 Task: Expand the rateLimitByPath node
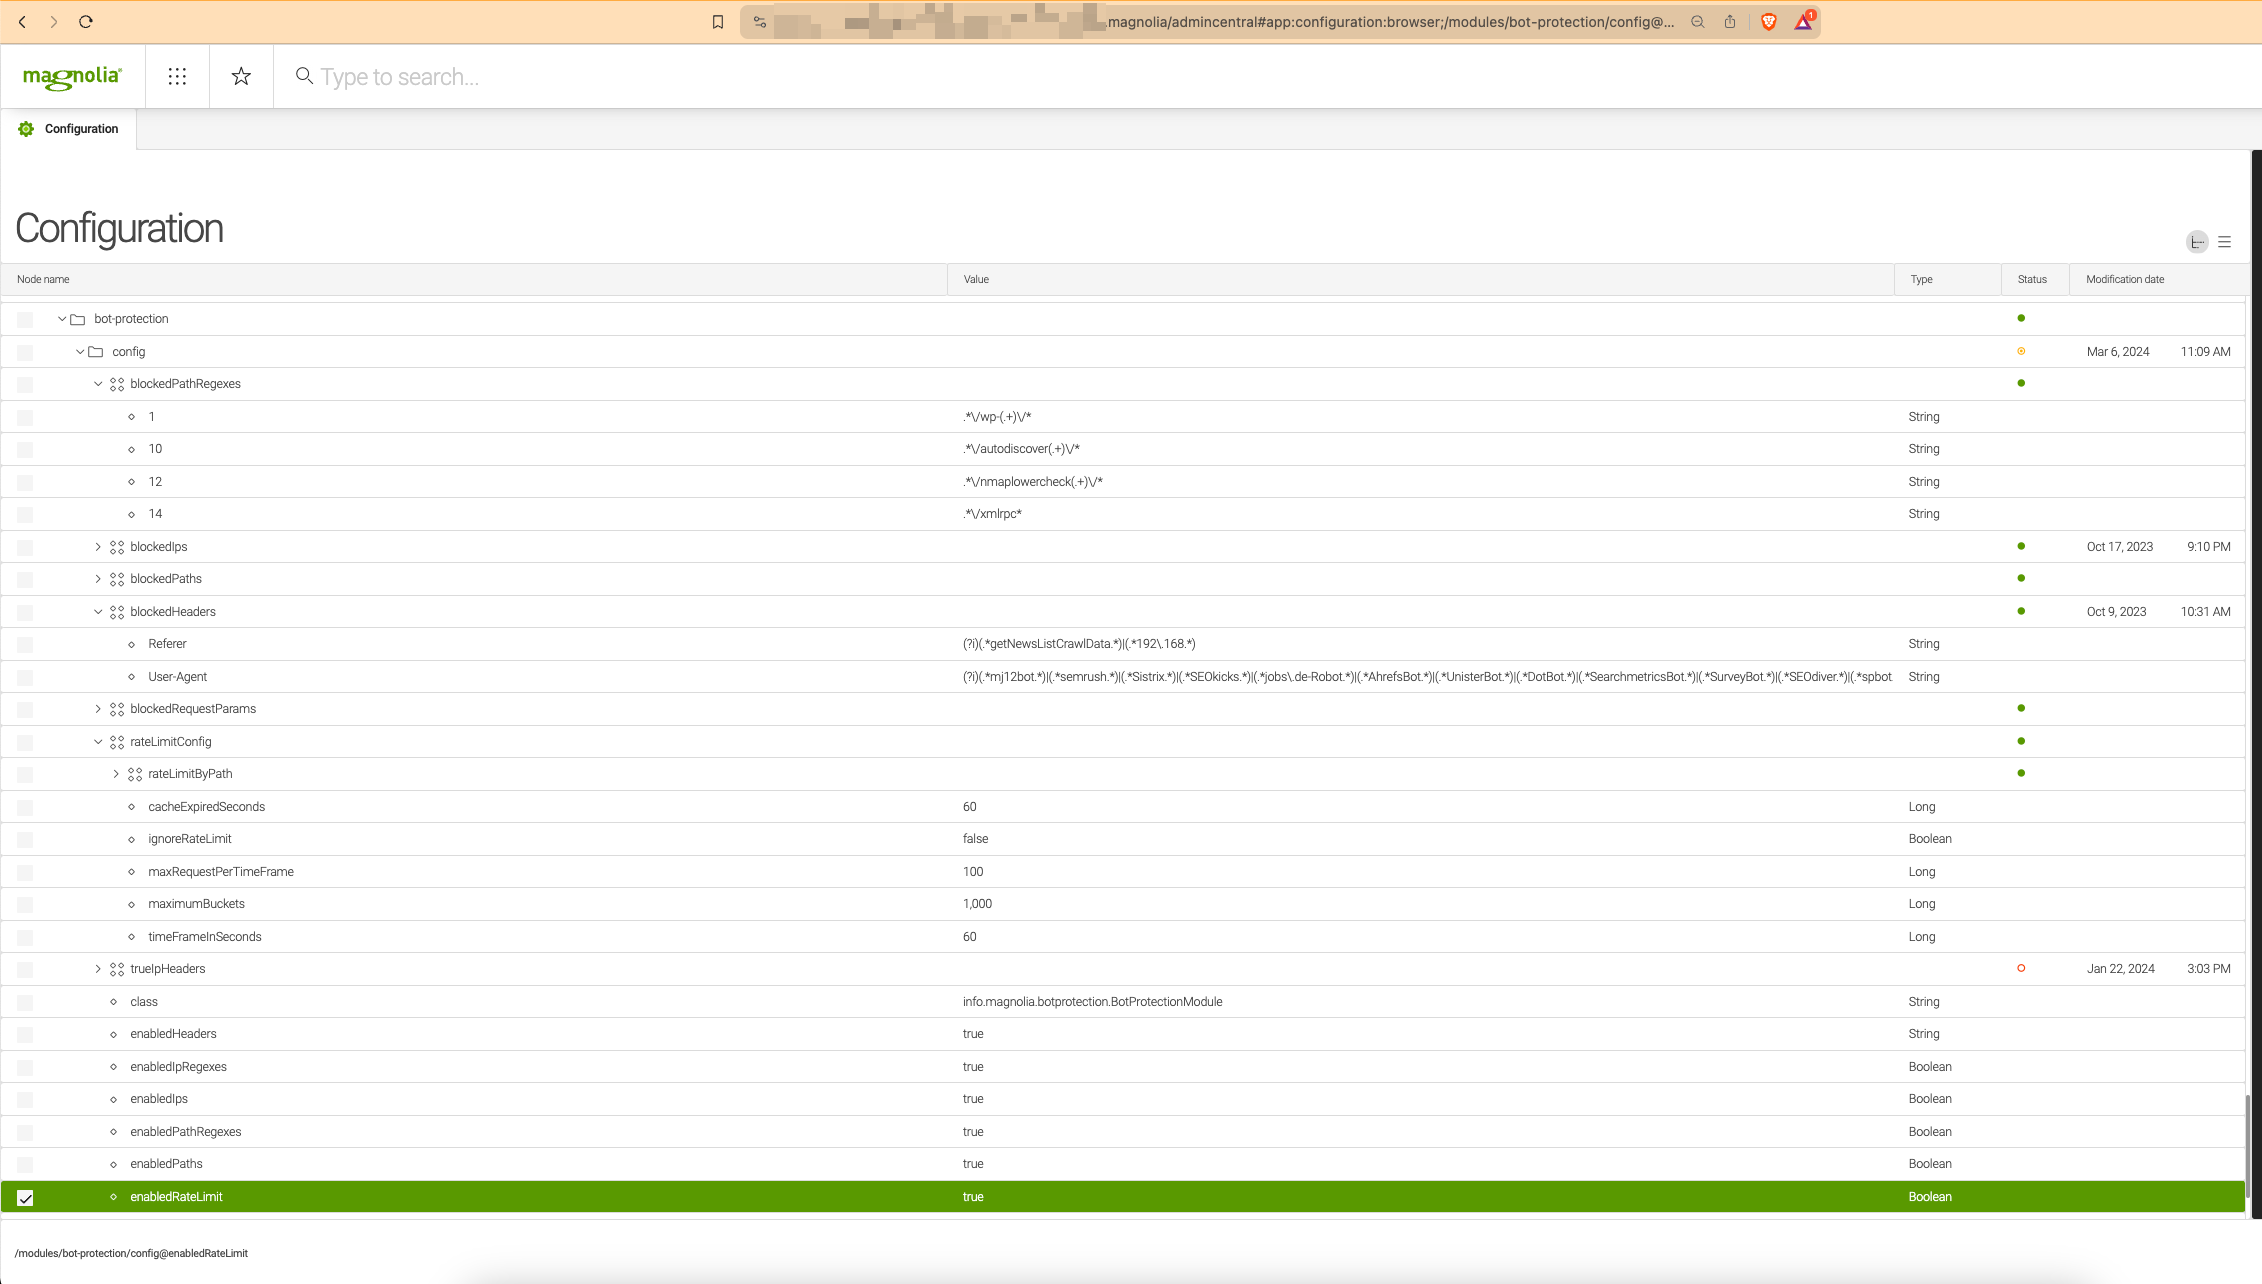pyautogui.click(x=116, y=774)
